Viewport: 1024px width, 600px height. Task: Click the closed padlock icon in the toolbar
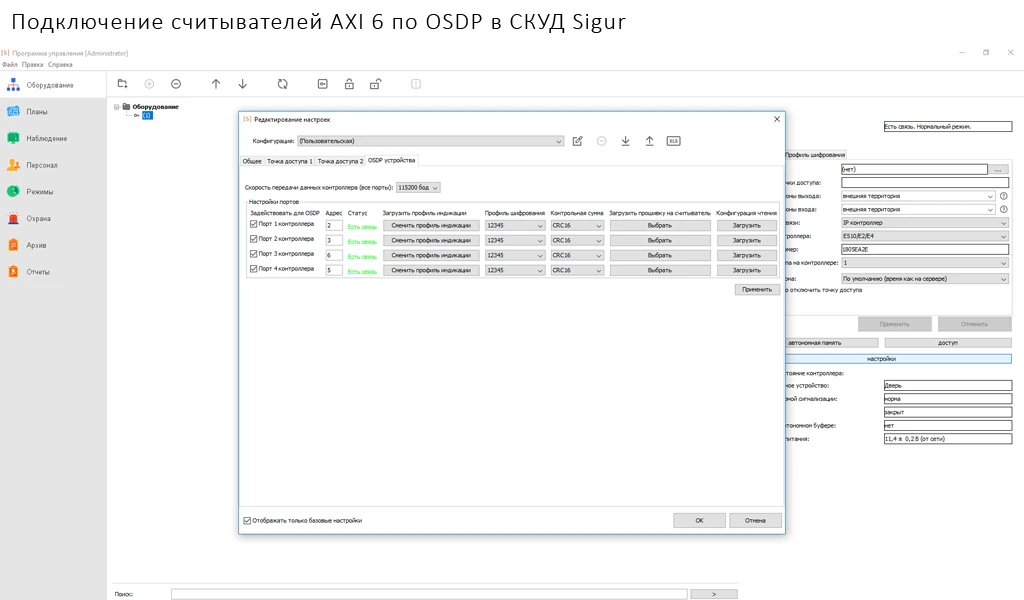[349, 85]
